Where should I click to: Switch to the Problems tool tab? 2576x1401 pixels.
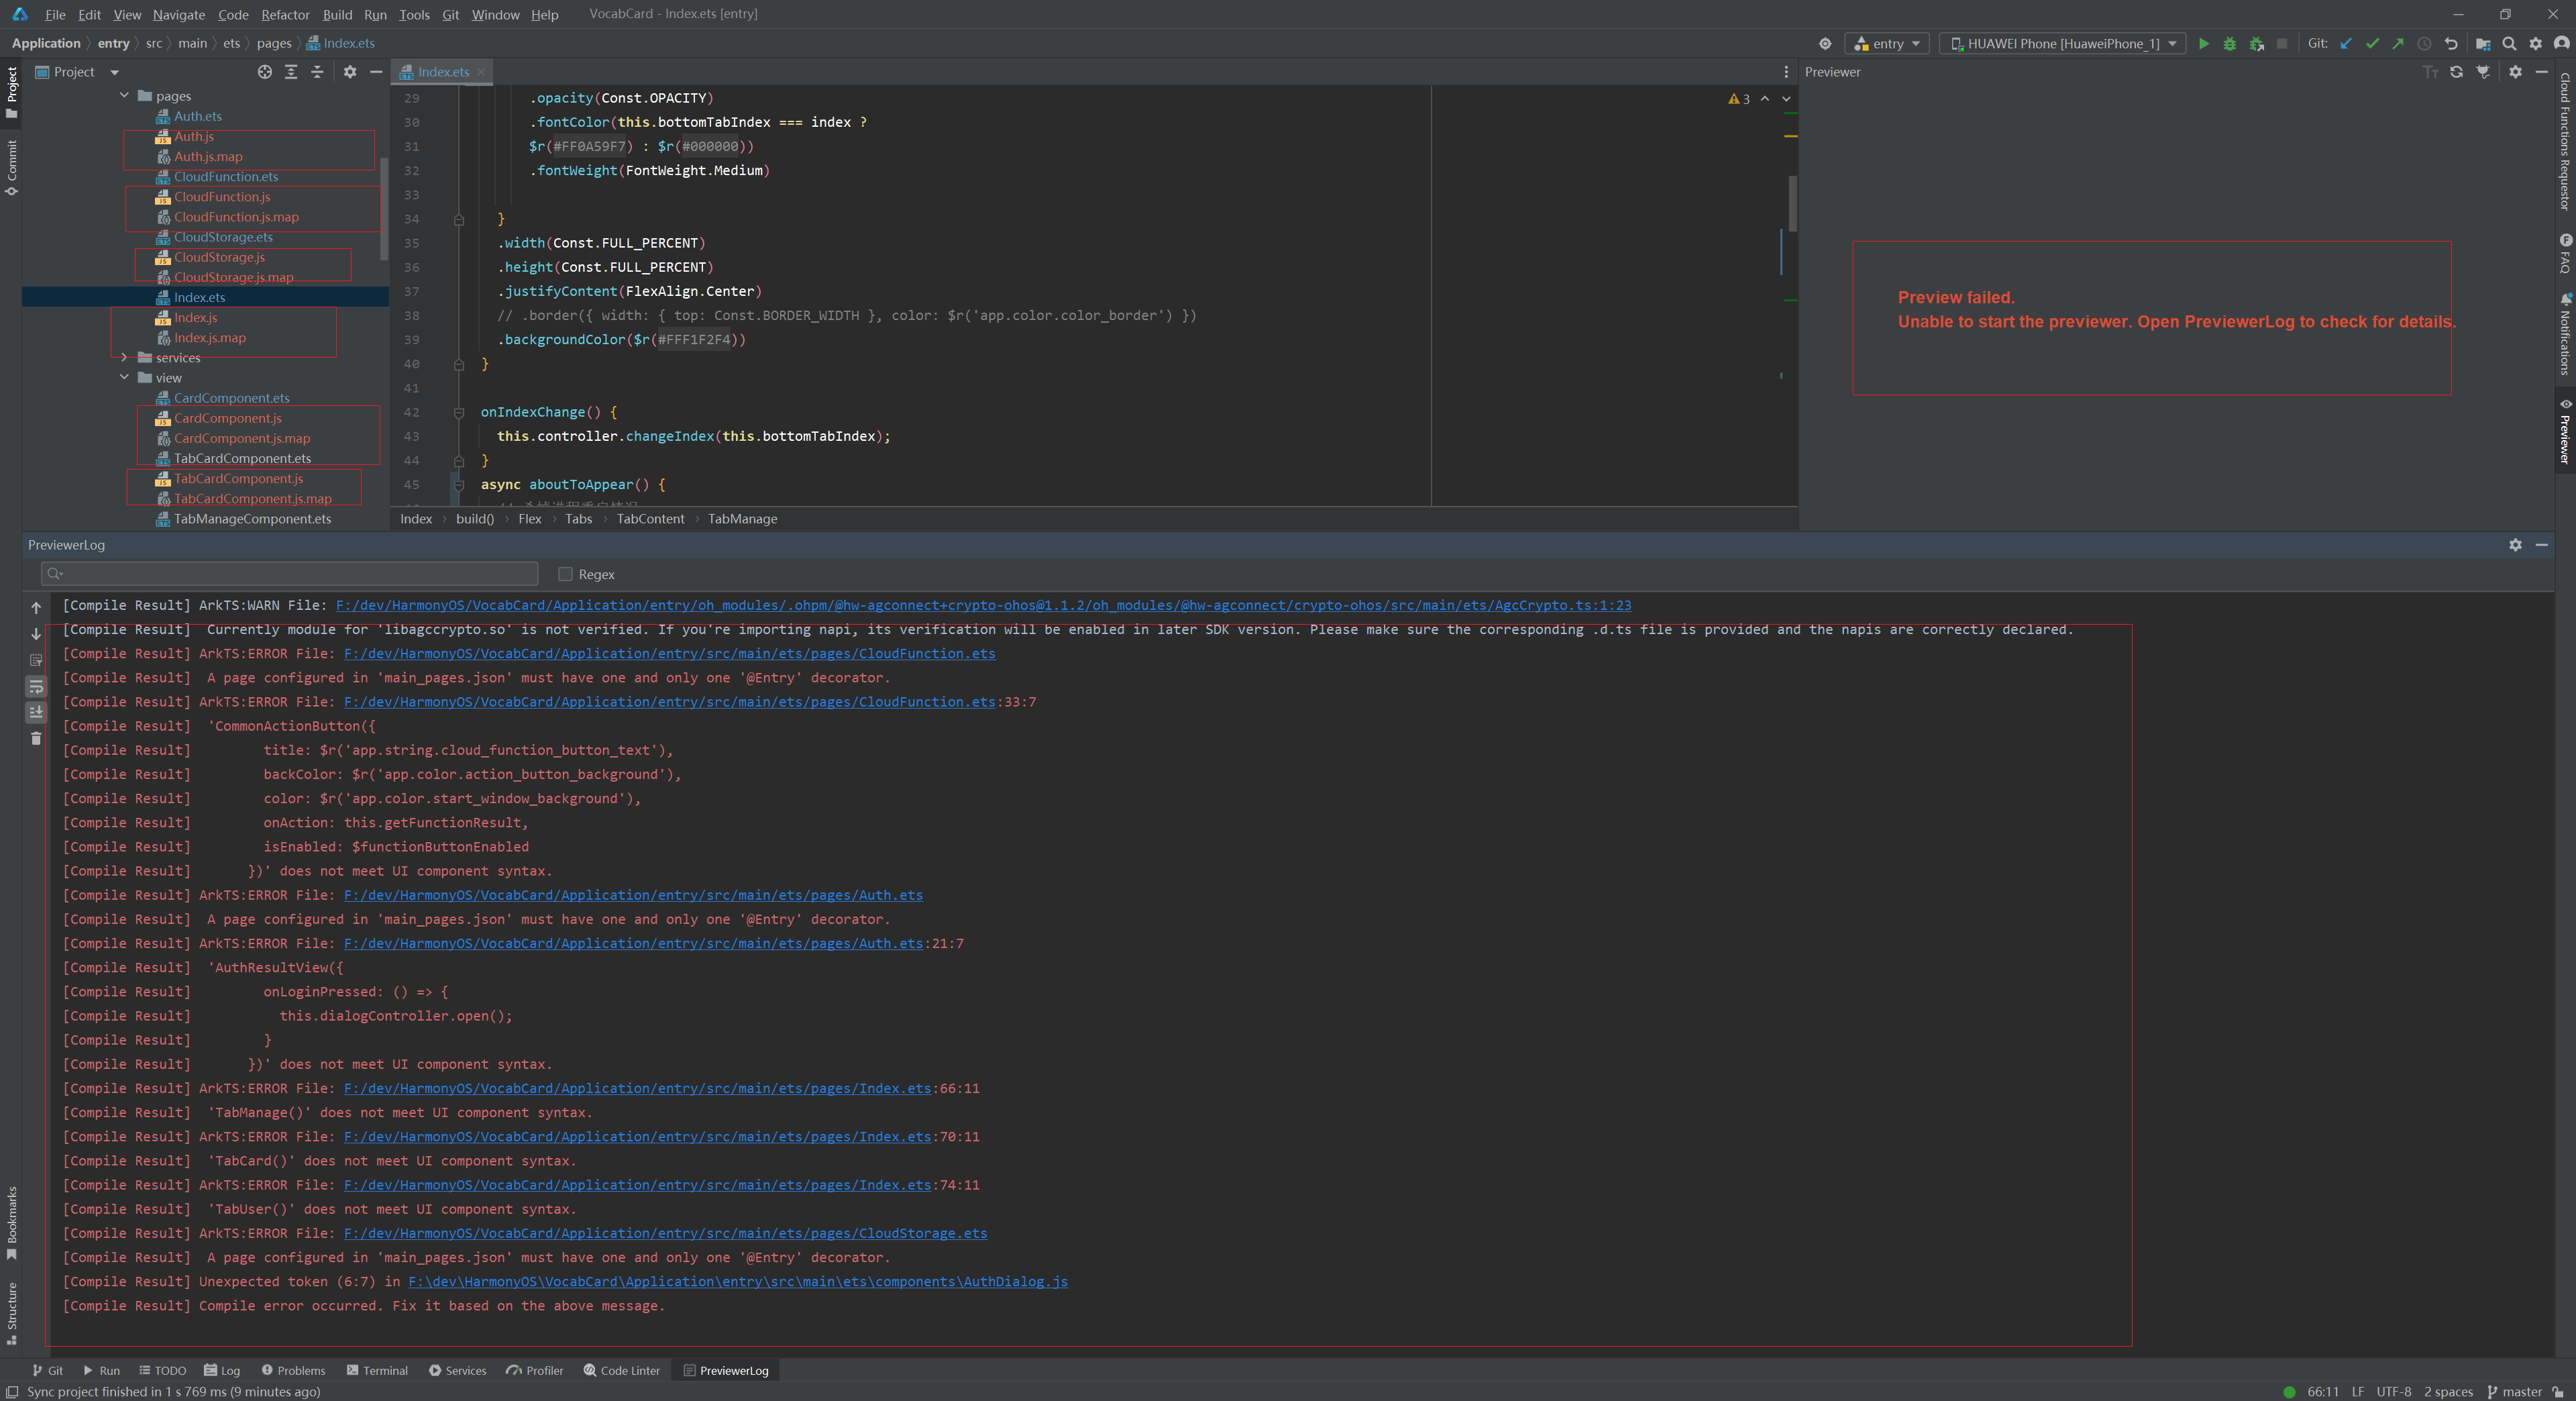(x=293, y=1370)
